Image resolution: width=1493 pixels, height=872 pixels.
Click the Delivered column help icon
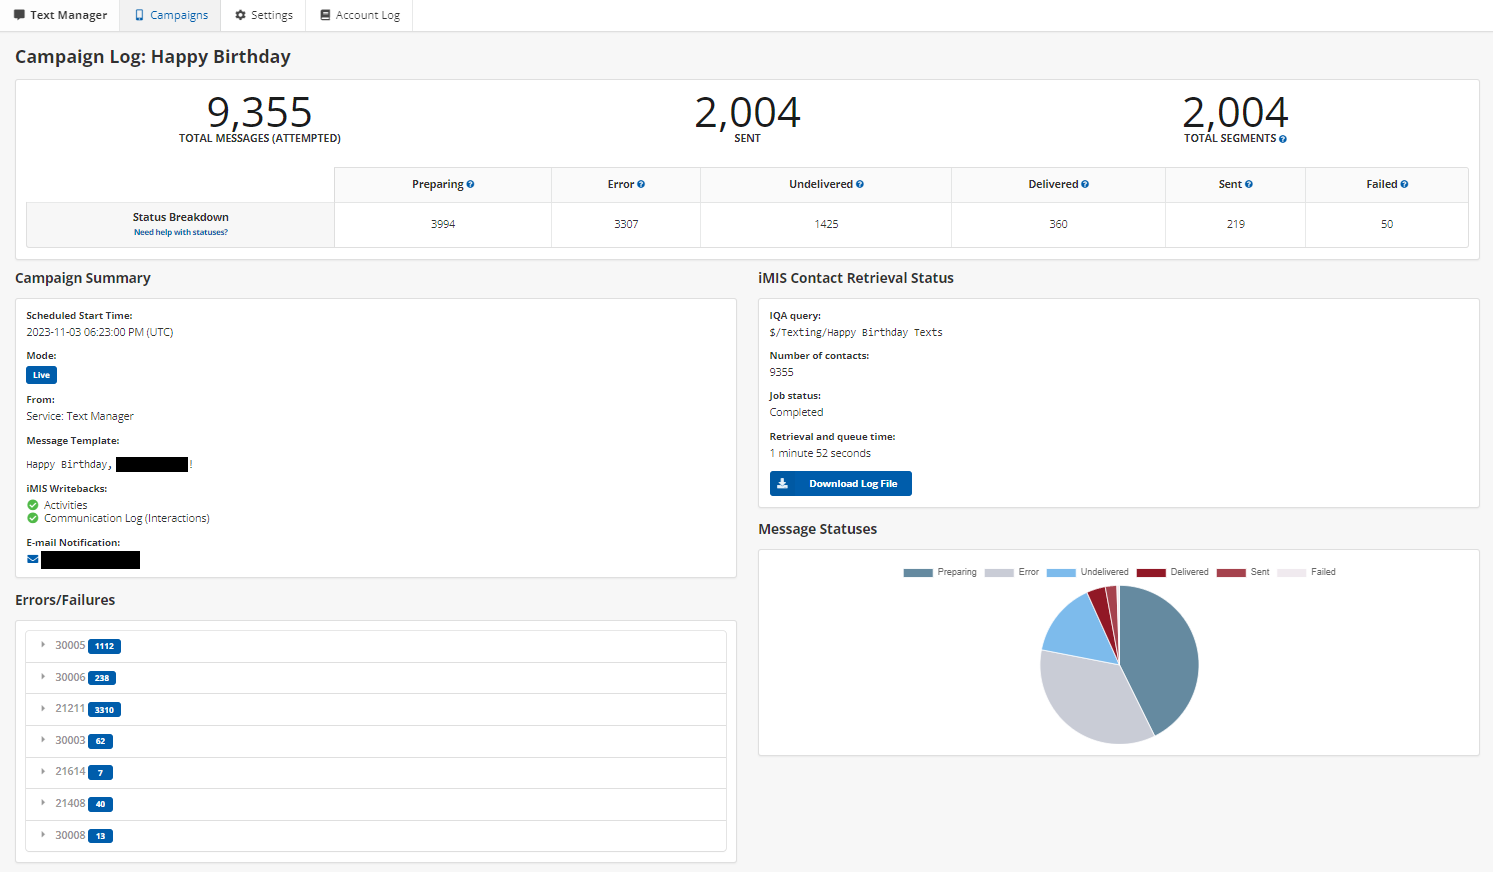tap(1085, 185)
